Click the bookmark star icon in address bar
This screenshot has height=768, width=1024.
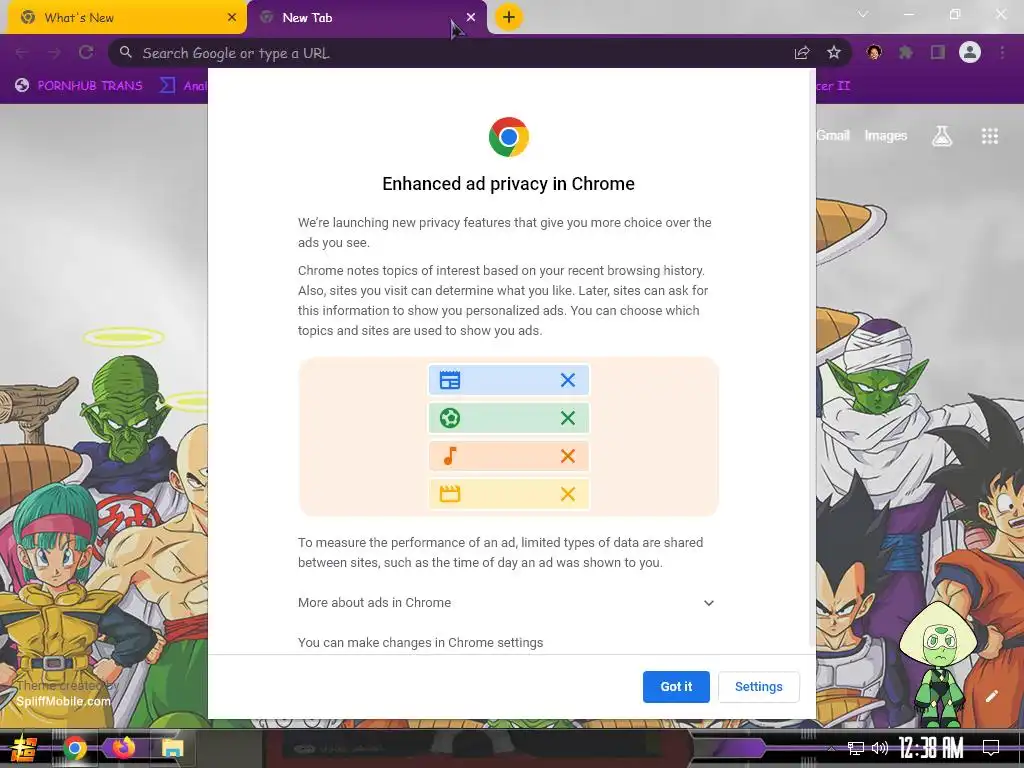tap(833, 53)
